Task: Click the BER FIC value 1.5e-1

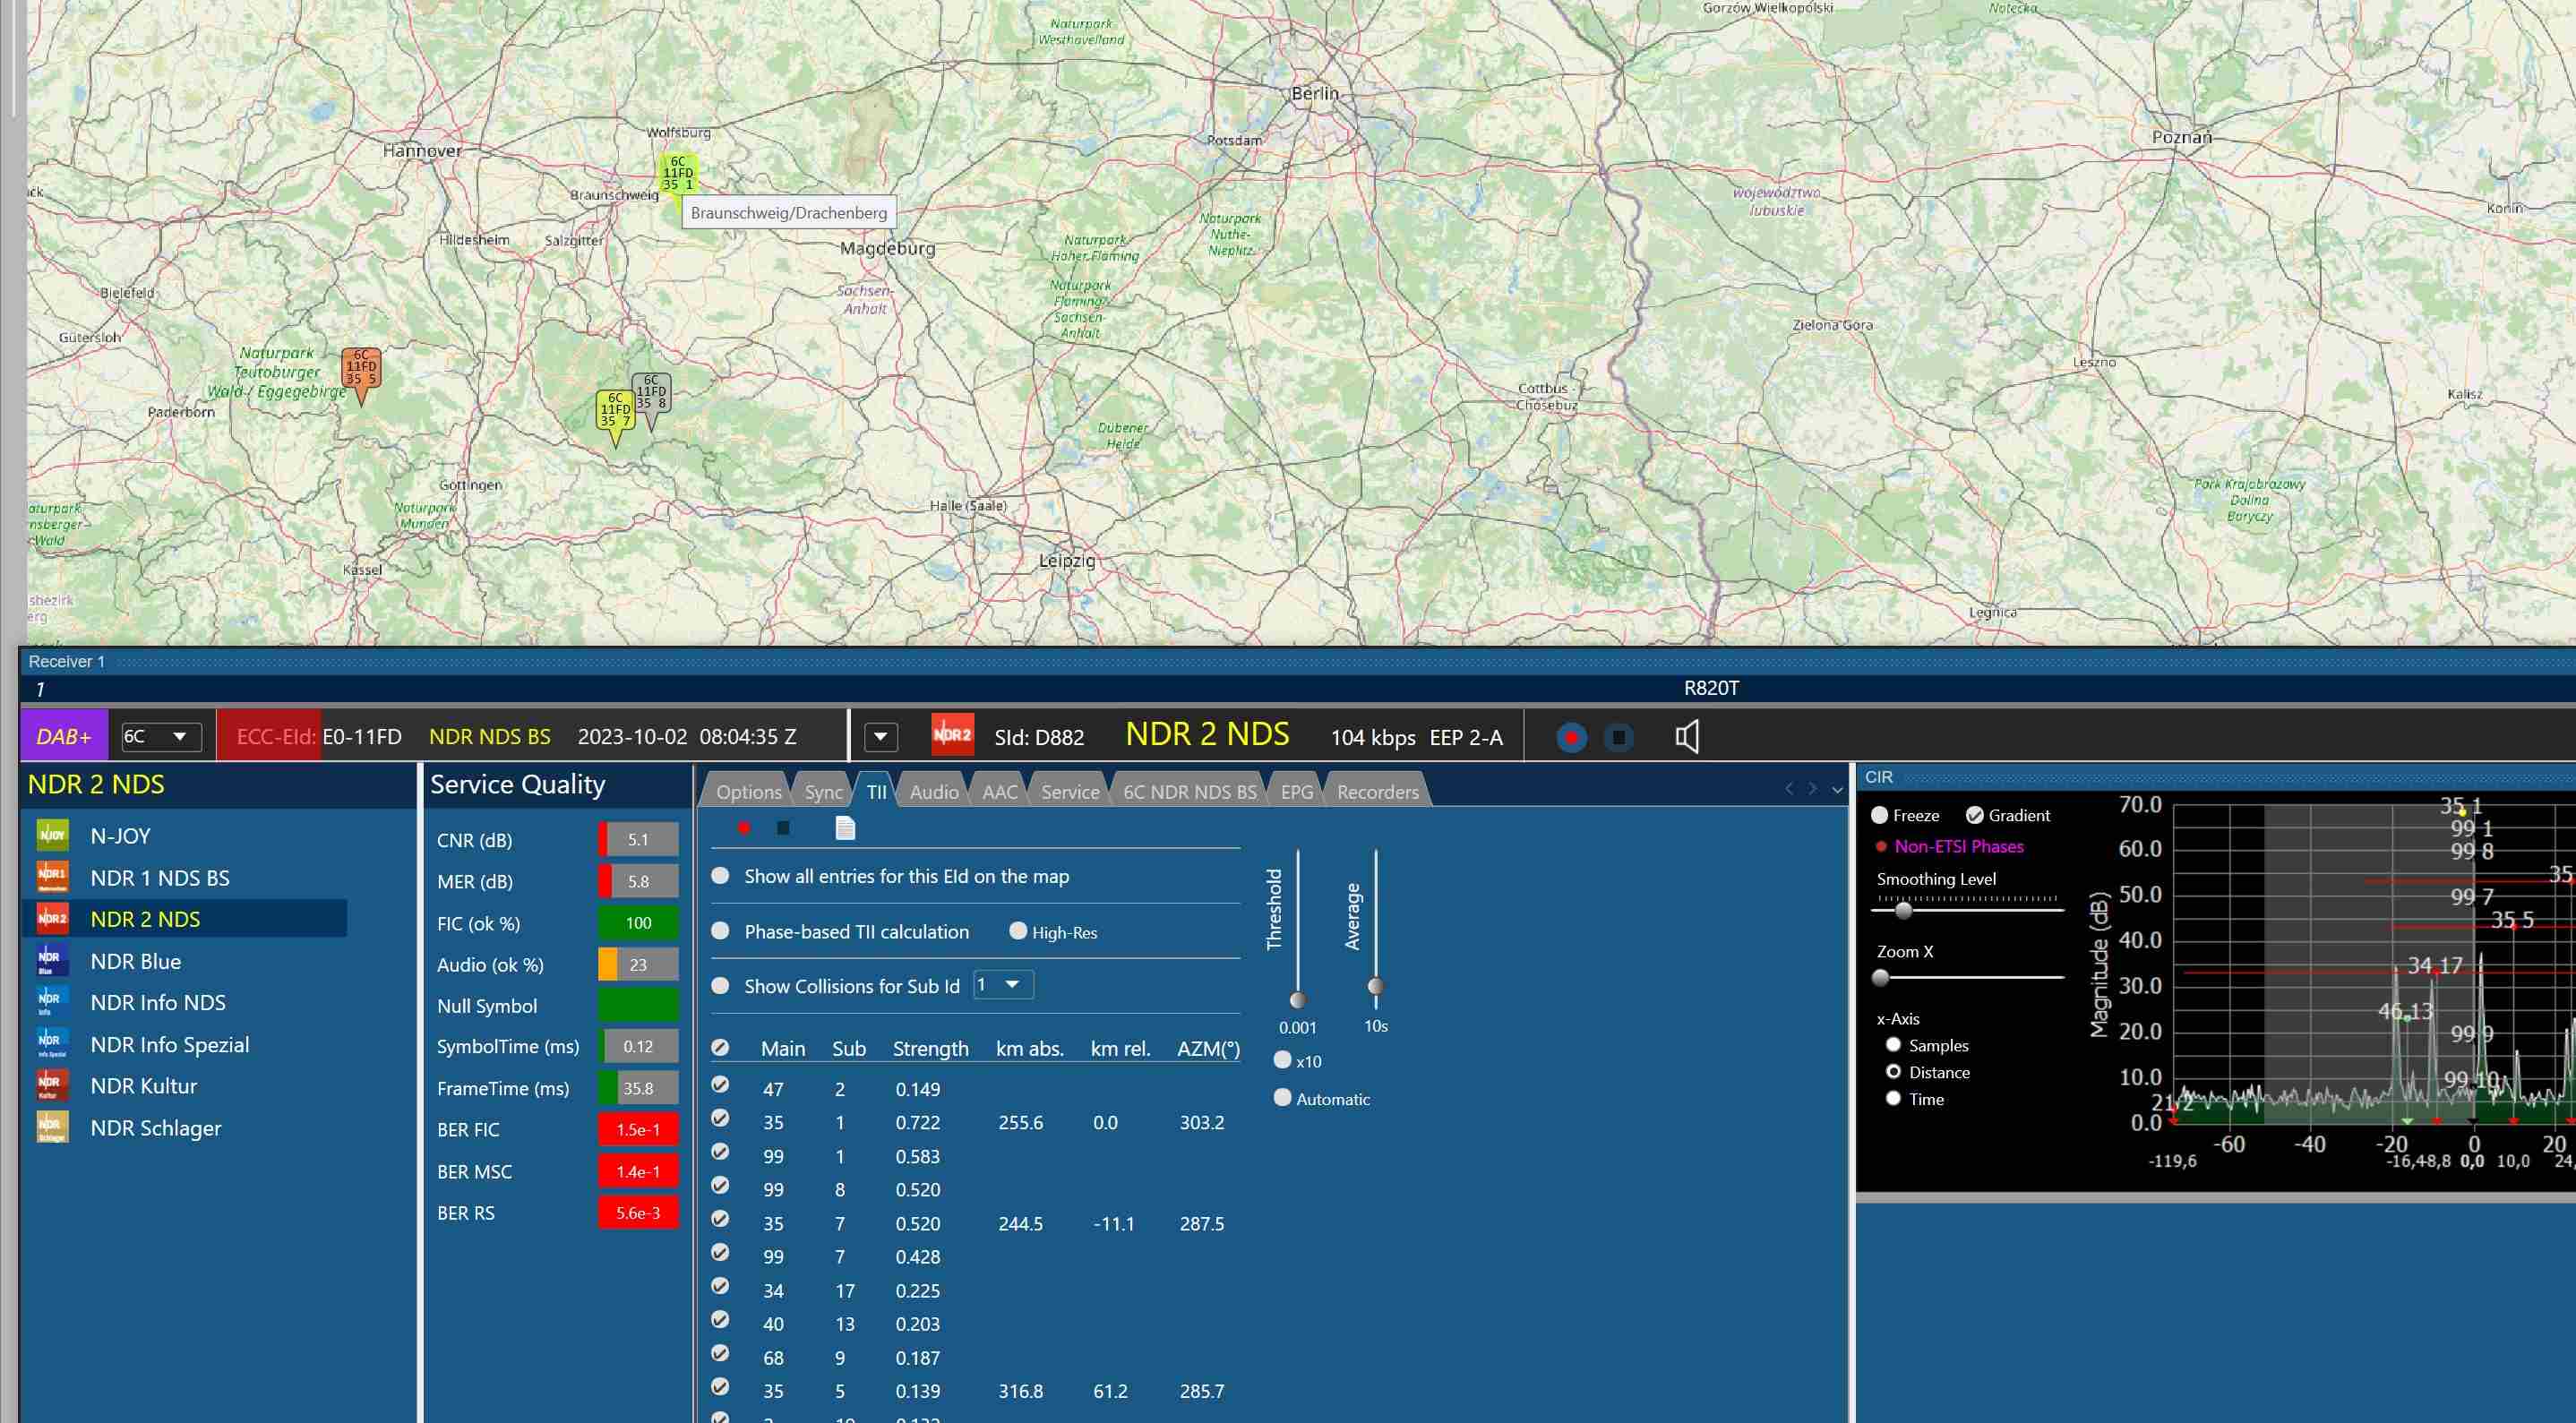Action: [638, 1129]
